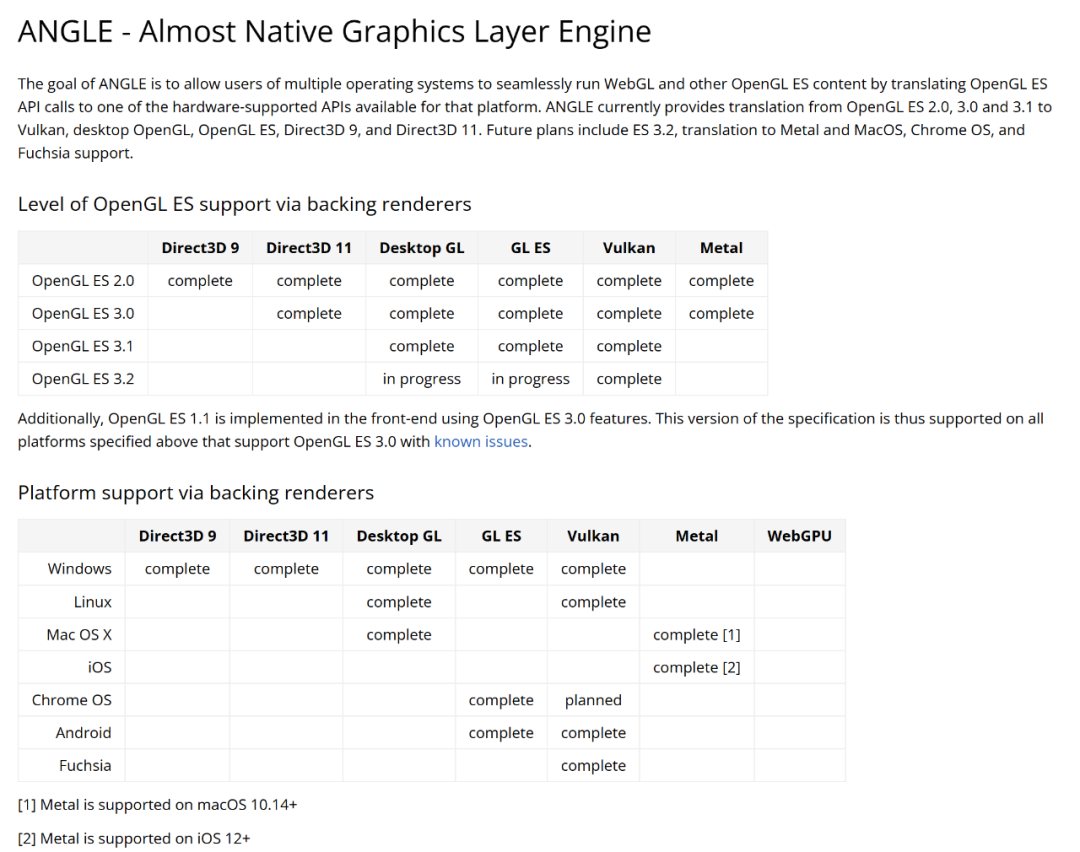Click Fuchsia Vulkan complete cell

point(593,765)
